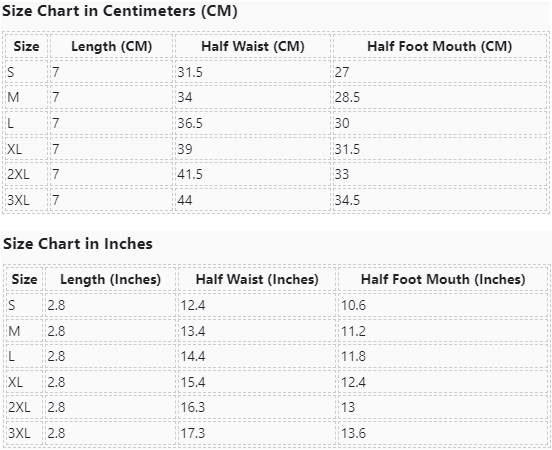This screenshot has width=552, height=450.
Task: Click the Size Chart in Centimeters heading
Action: pos(120,11)
